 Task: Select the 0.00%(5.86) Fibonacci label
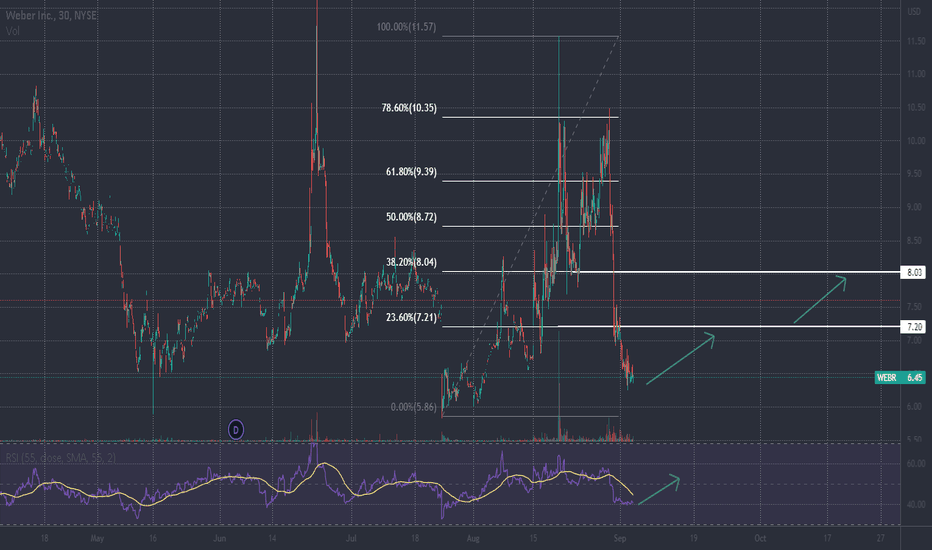point(414,407)
